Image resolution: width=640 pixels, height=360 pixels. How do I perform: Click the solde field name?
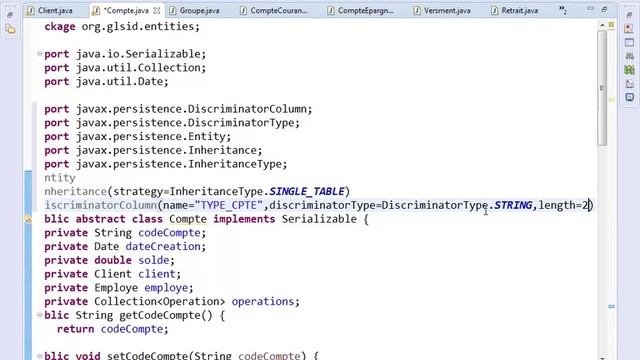[x=153, y=260]
